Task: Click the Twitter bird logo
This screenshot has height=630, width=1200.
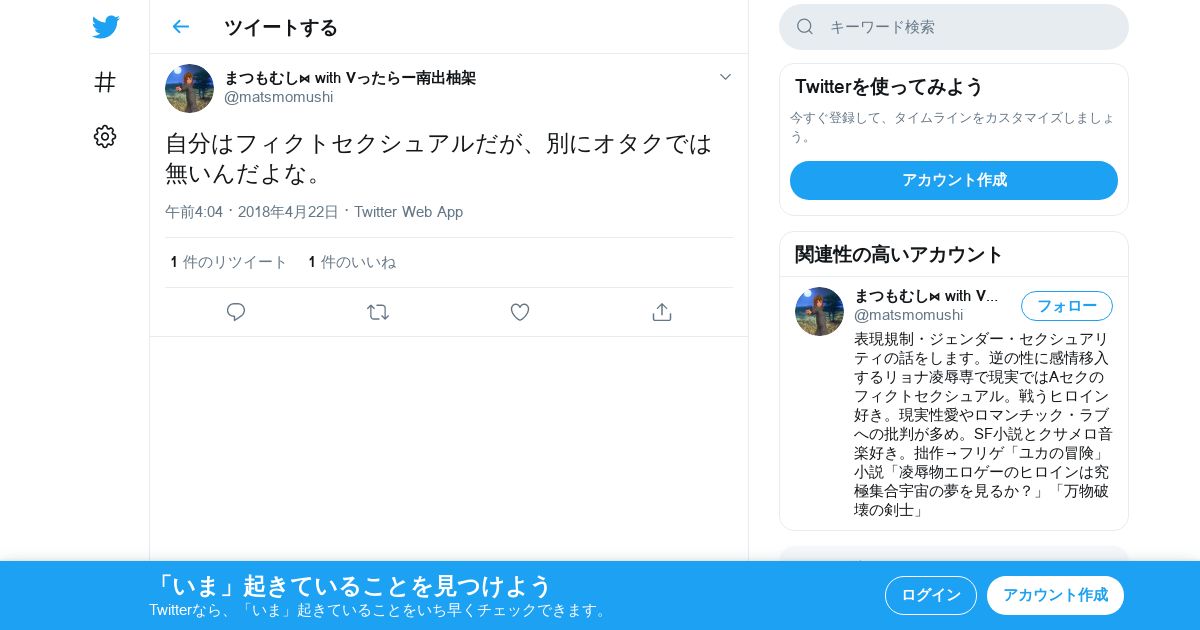Action: [105, 27]
